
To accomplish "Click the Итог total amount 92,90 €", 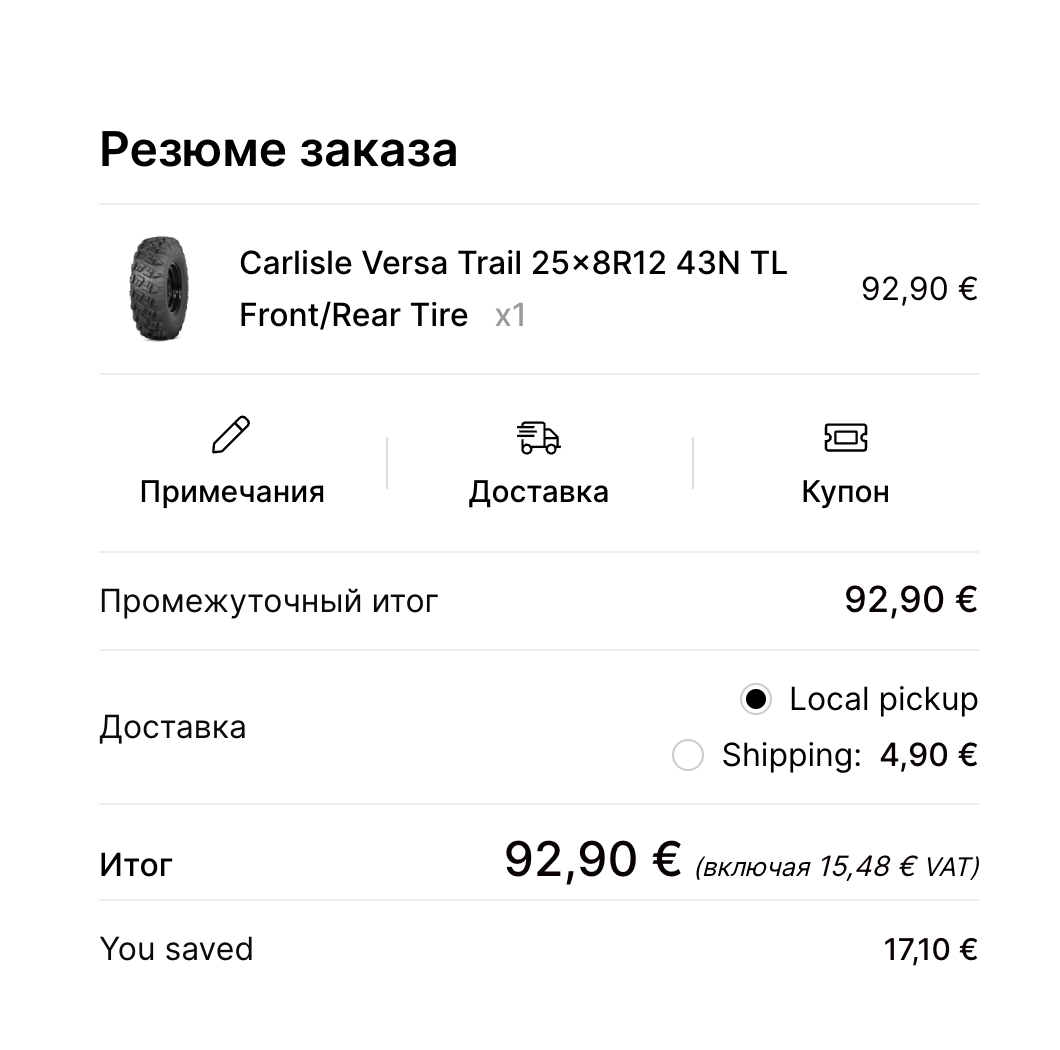I will pyautogui.click(x=593, y=859).
